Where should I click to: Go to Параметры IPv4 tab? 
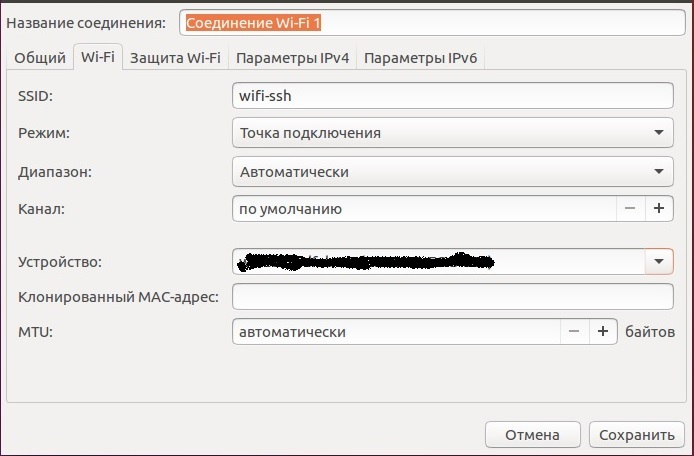point(292,58)
